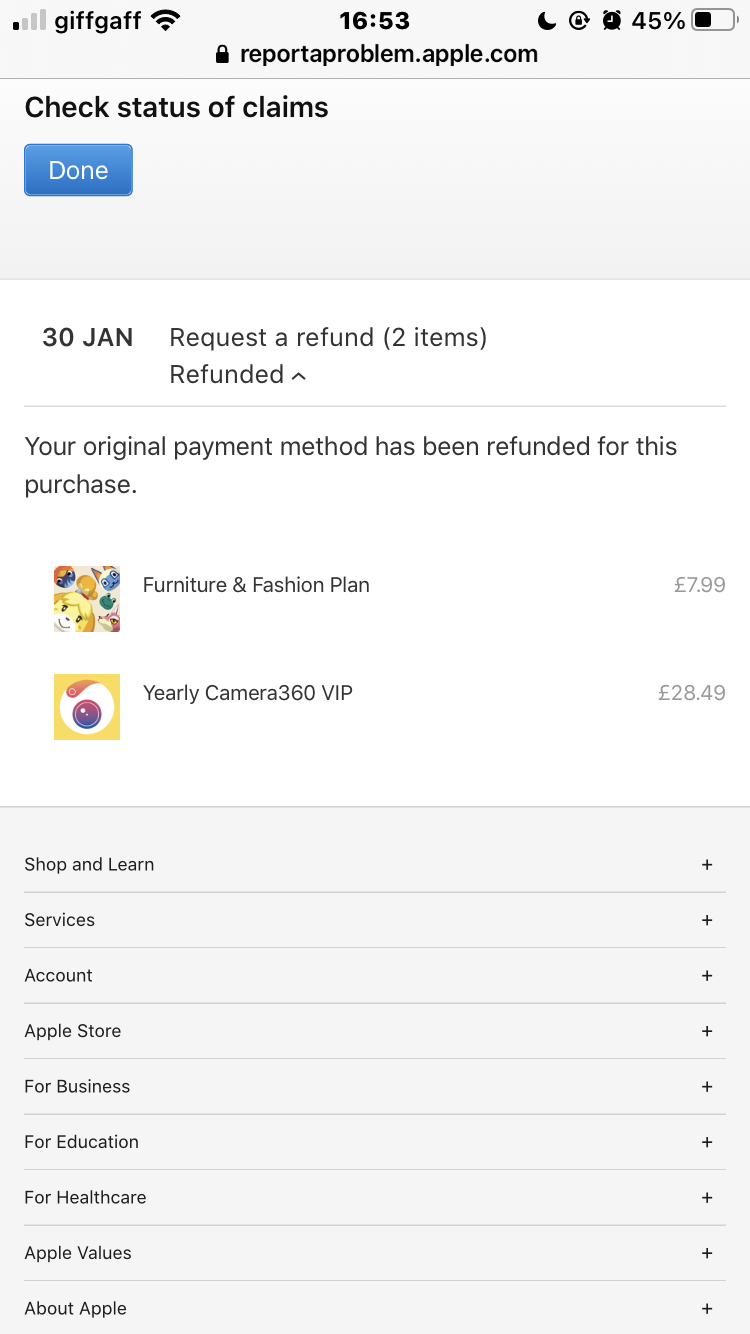Tap the battery icon in status bar
The height and width of the screenshot is (1334, 750).
coord(713,20)
